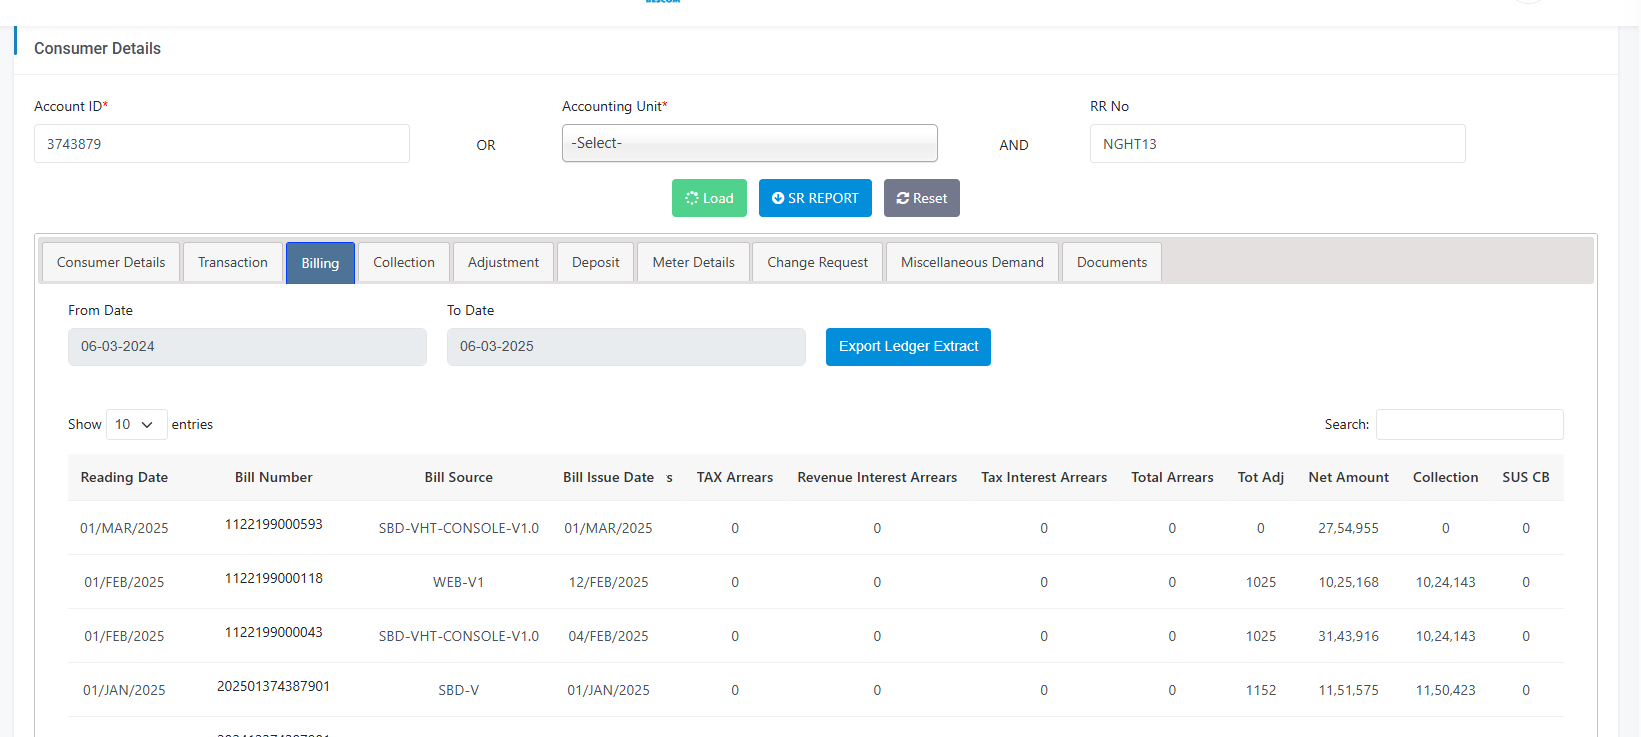Sort by Tax Interest Arrears column
Screen dimensions: 1641x737
[1044, 477]
